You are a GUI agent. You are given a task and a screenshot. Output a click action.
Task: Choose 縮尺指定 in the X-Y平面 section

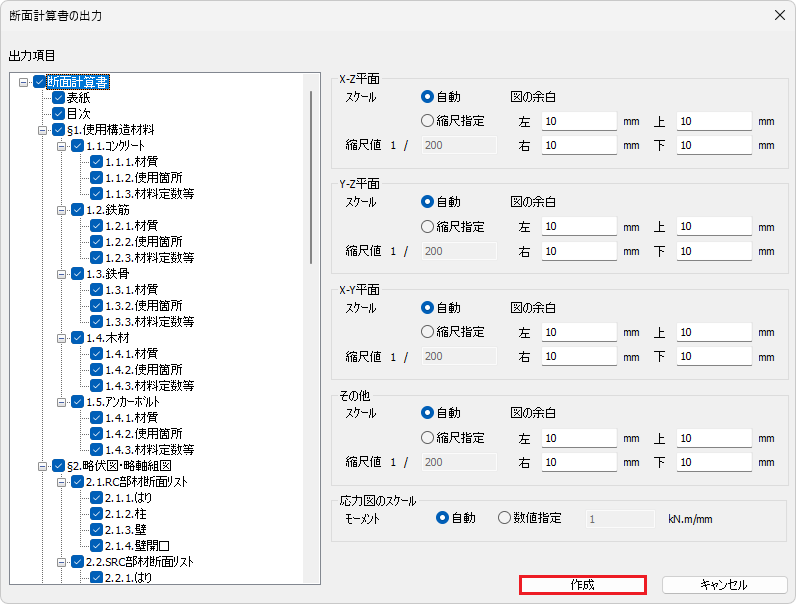coord(428,332)
